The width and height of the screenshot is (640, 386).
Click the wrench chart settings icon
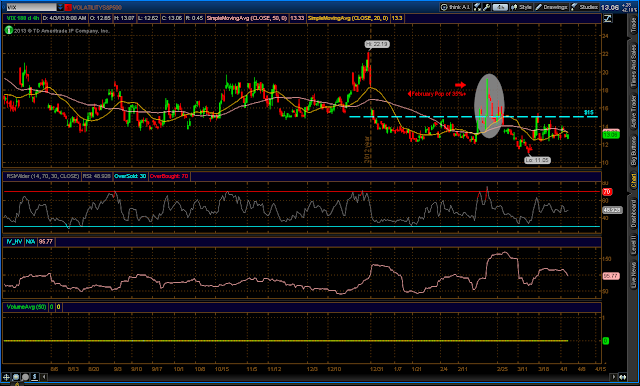(x=487, y=7)
